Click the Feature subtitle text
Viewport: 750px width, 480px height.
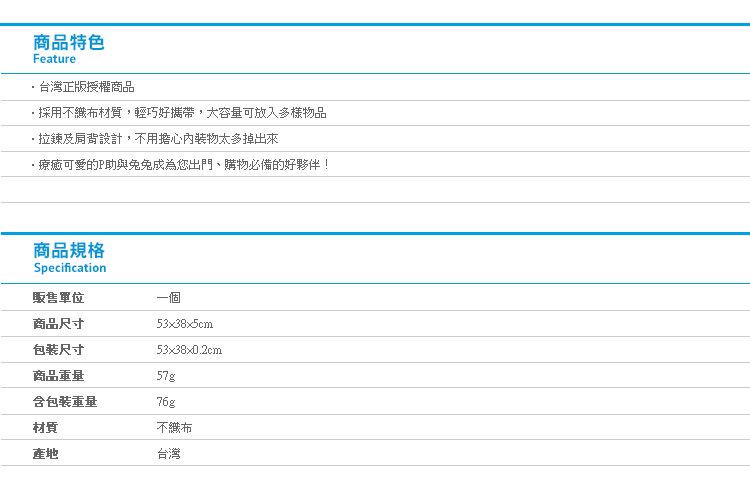[x=54, y=59]
